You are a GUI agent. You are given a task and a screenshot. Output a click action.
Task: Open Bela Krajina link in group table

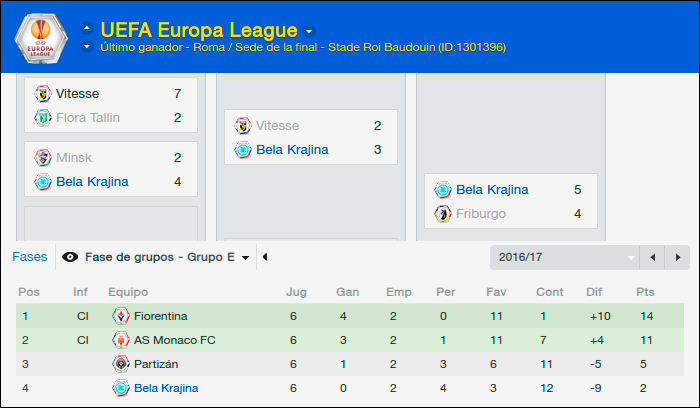click(x=166, y=388)
